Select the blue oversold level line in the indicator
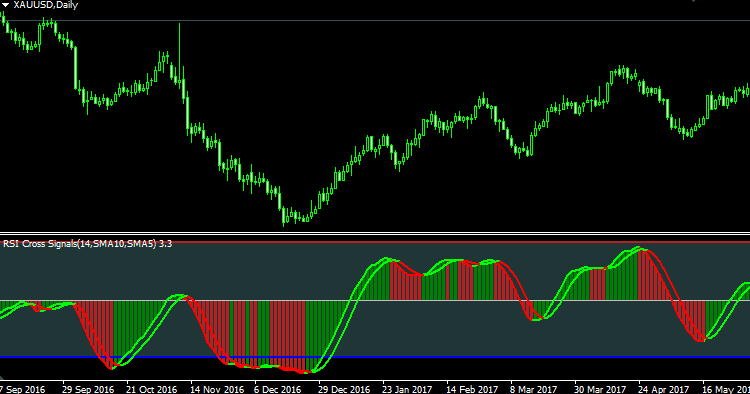 coord(375,357)
